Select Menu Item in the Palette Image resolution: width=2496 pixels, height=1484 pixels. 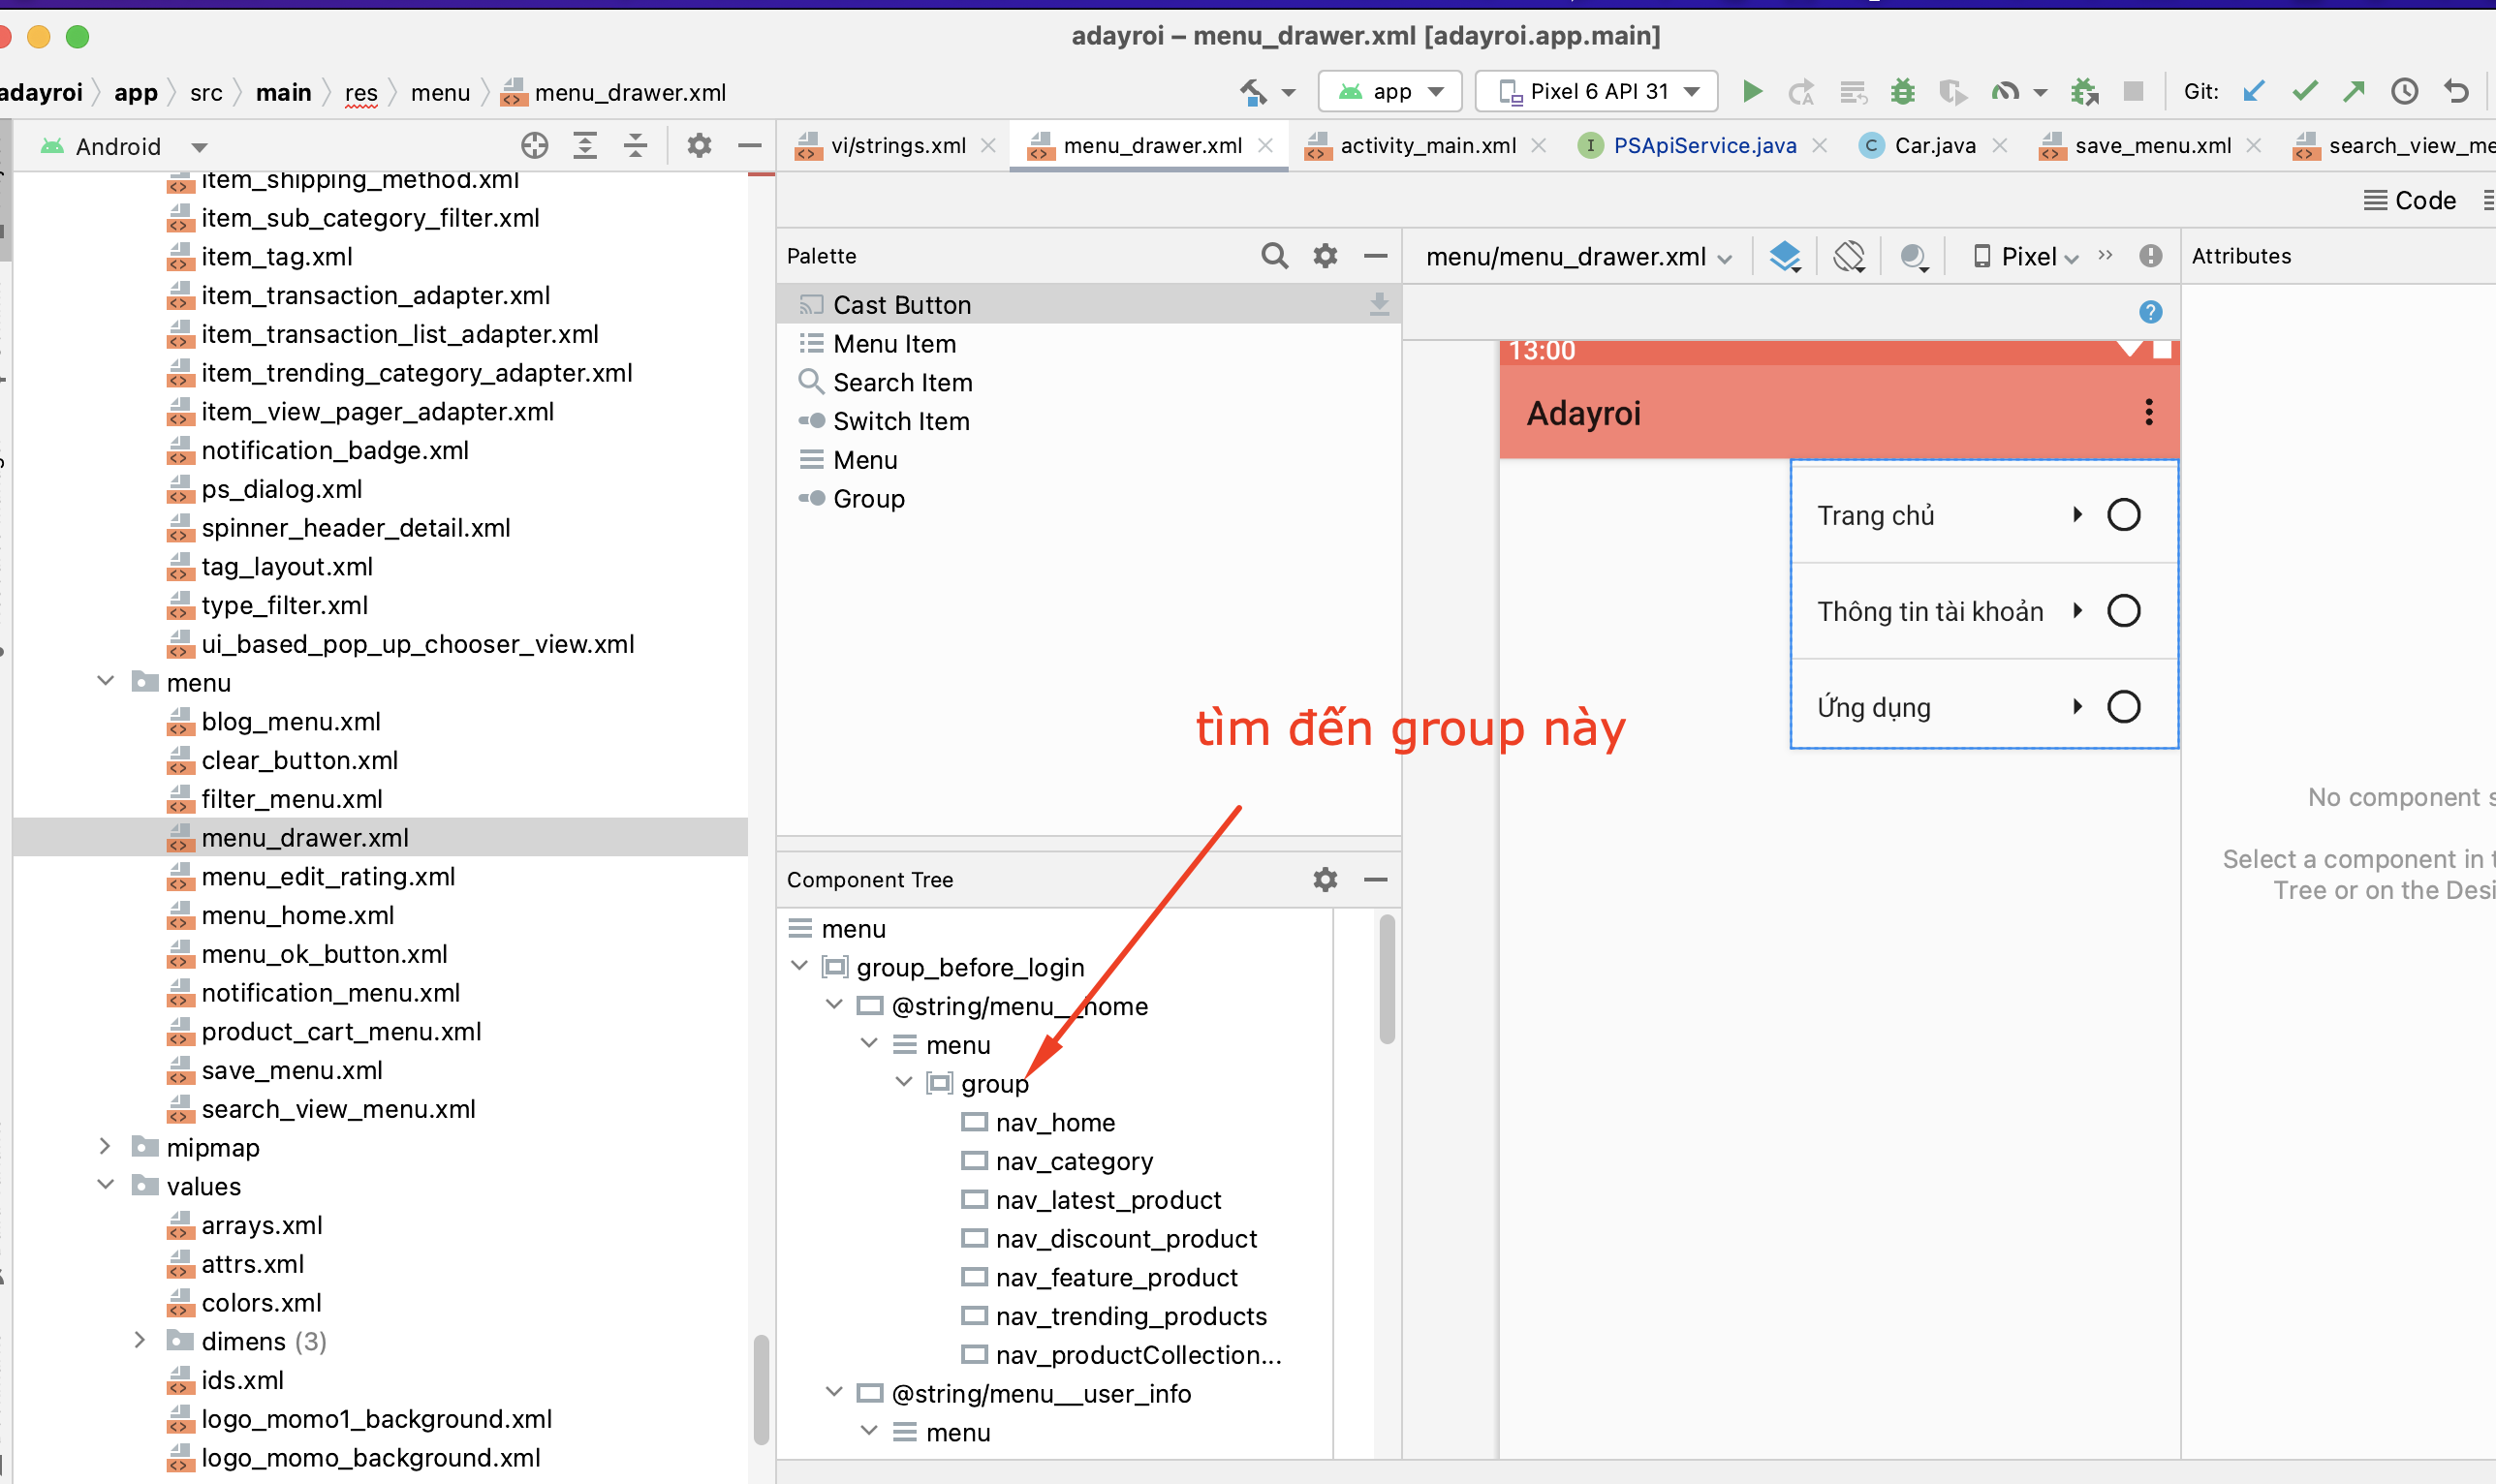pyautogui.click(x=1087, y=343)
